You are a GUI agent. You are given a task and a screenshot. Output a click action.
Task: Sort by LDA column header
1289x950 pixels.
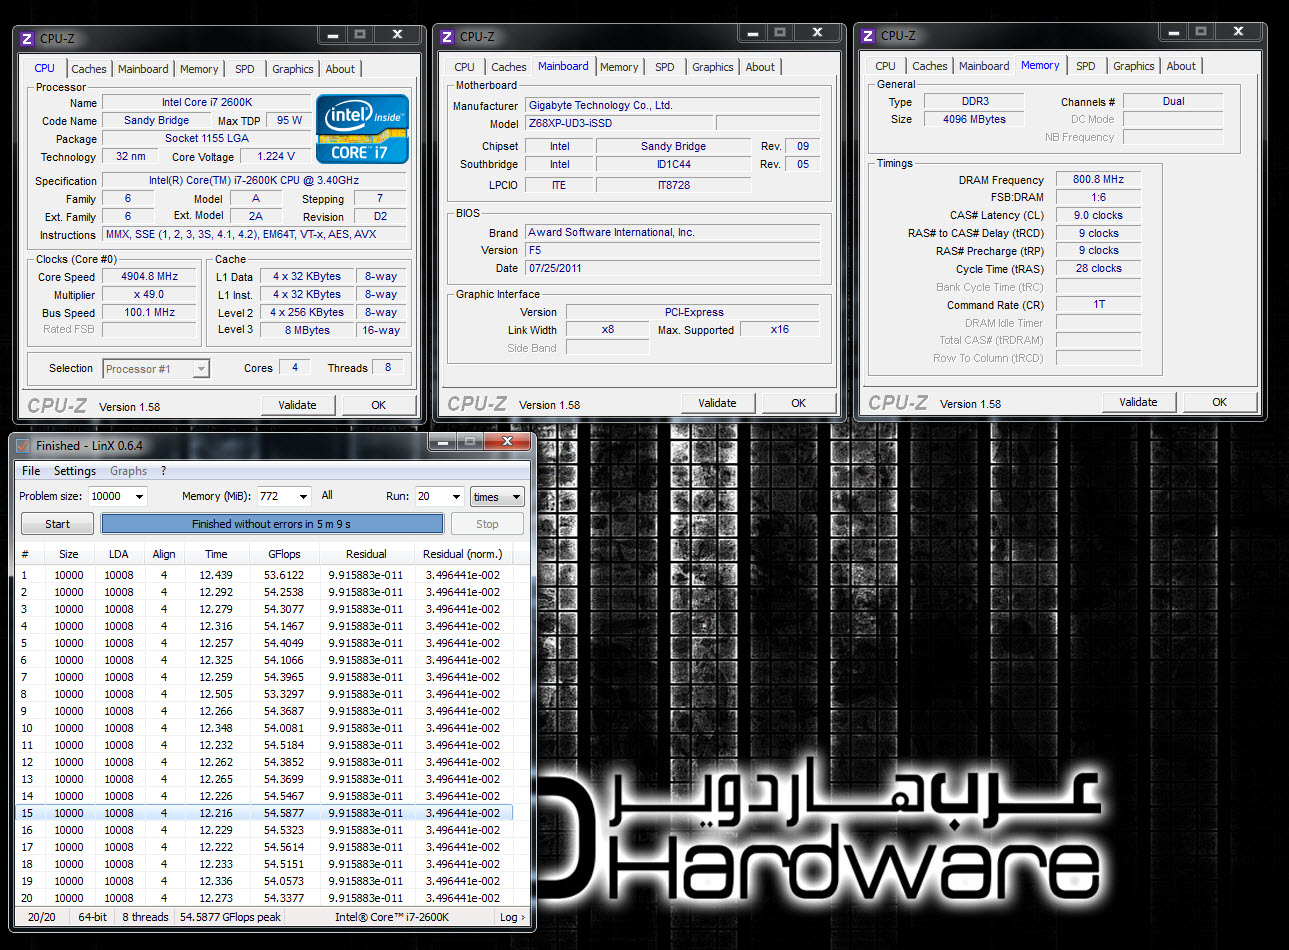click(118, 554)
